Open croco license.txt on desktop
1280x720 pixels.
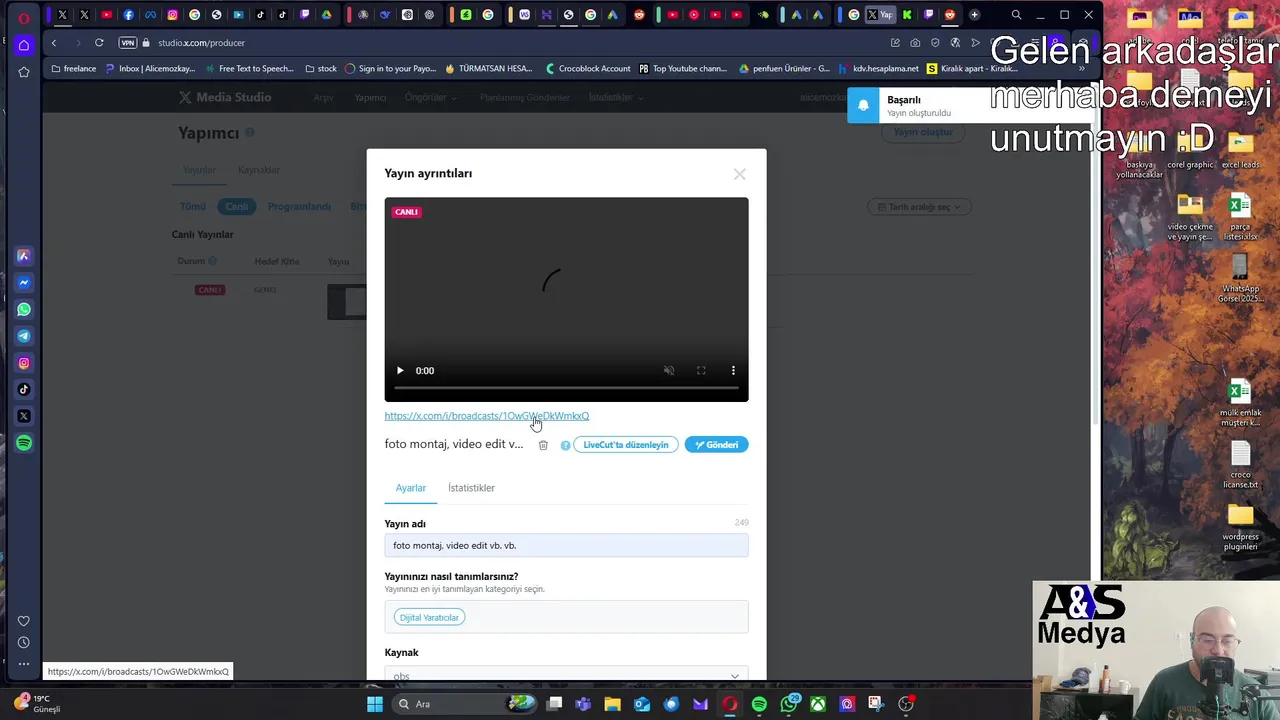pos(1240,465)
